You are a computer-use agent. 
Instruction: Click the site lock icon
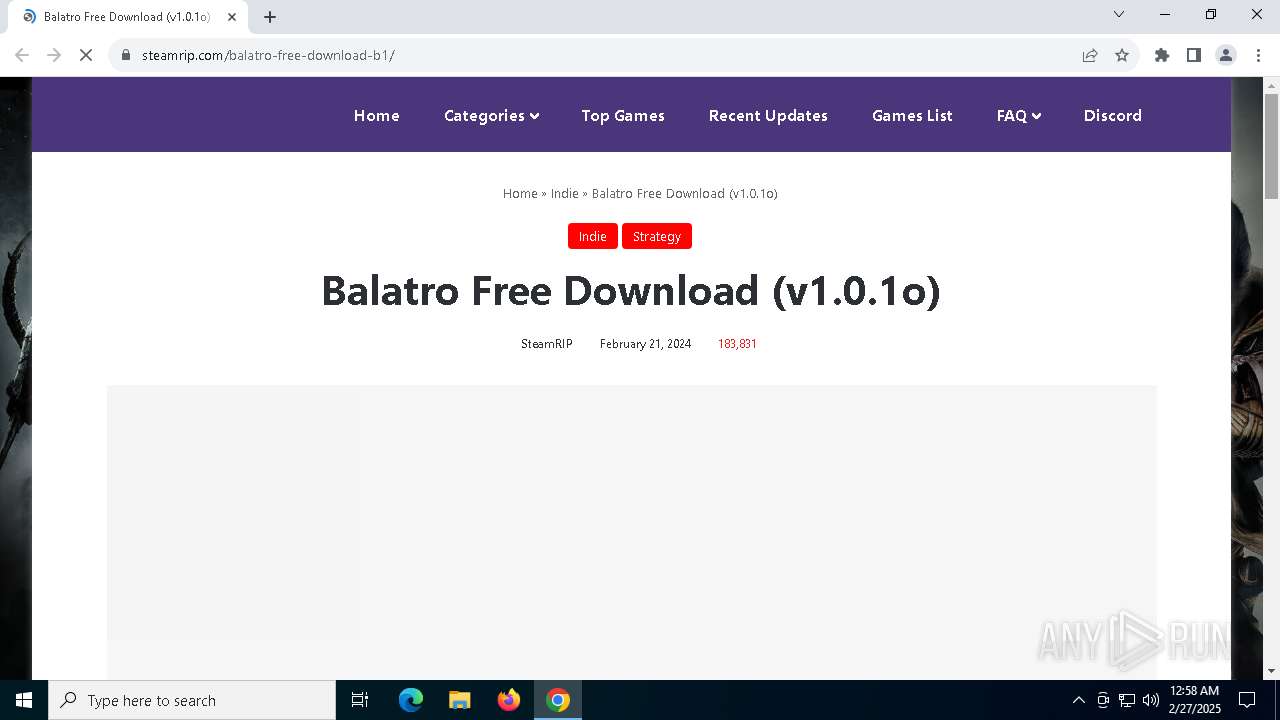[x=126, y=55]
